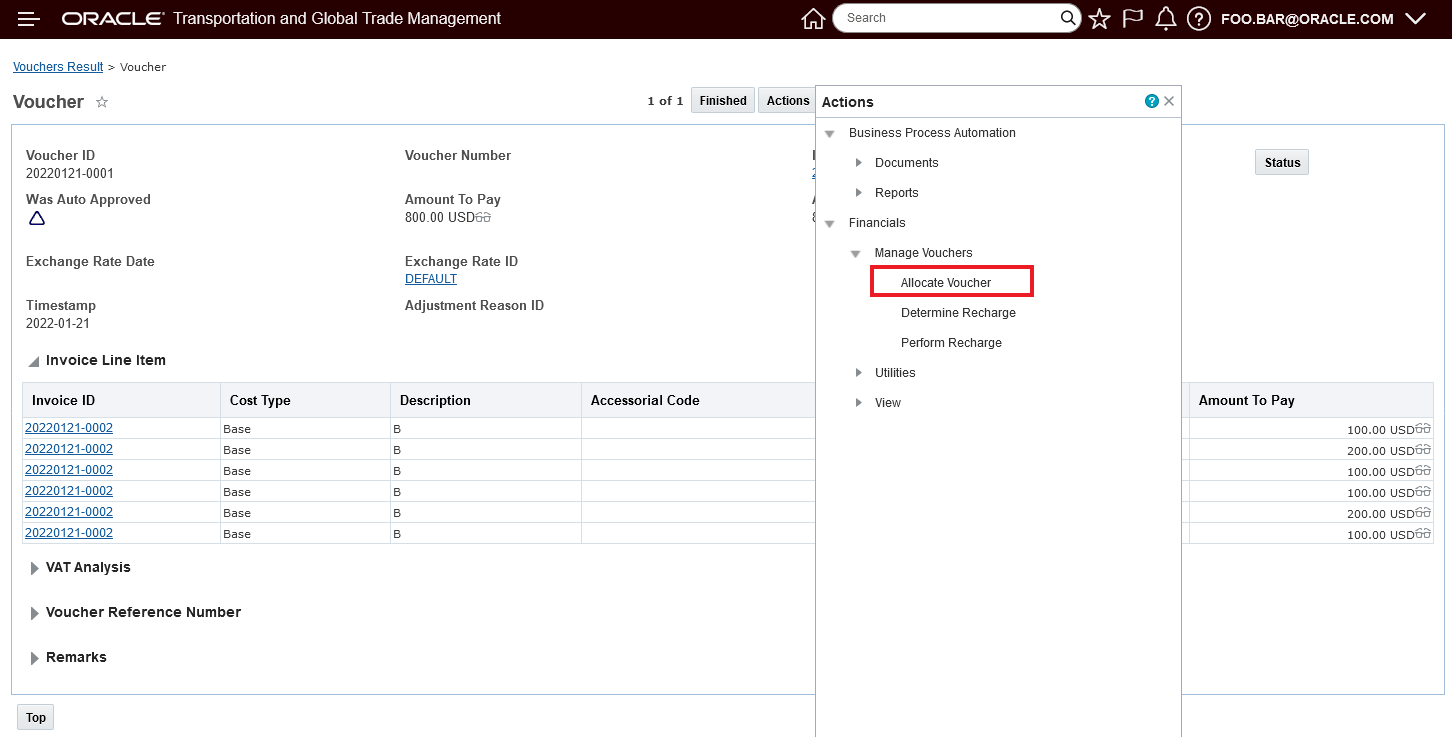Viewport: 1452px width, 737px height.
Task: Open the header help question mark
Action: click(x=1200, y=19)
